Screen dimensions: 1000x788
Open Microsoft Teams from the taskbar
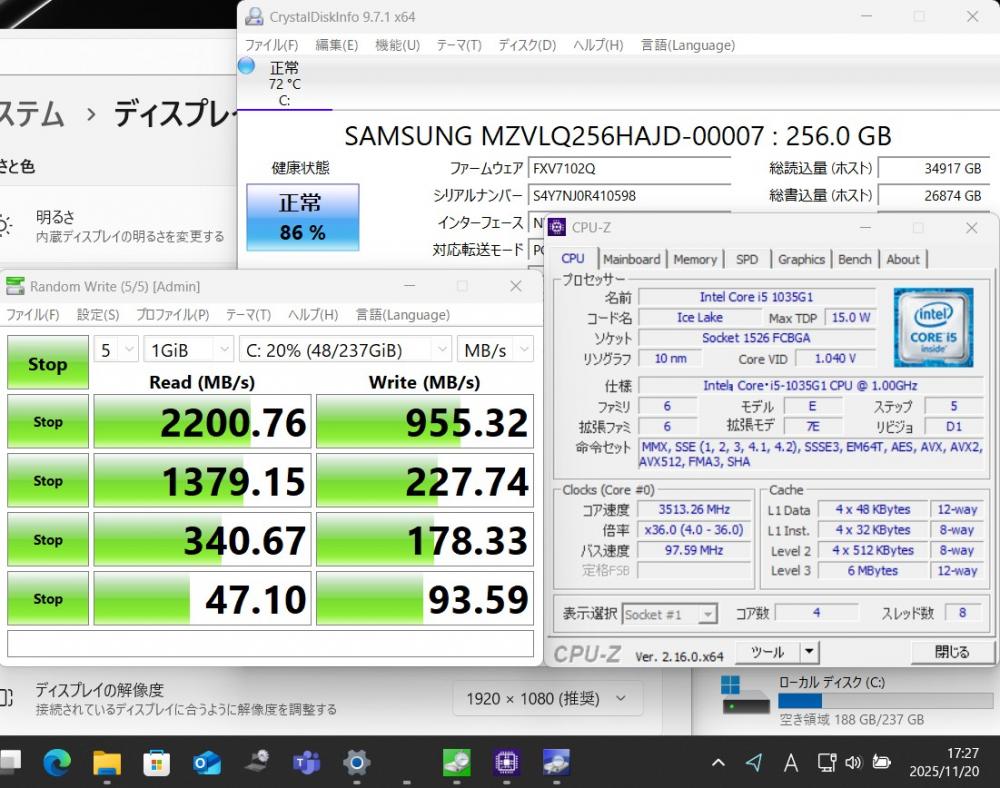coord(307,762)
